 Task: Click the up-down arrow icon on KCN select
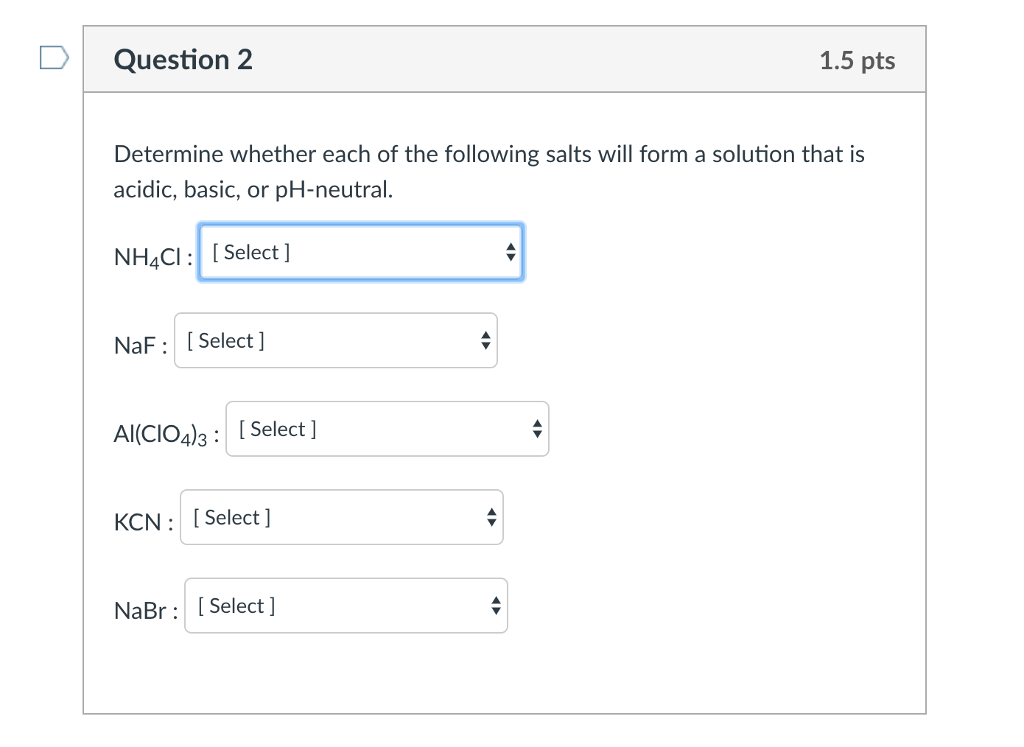(x=491, y=517)
